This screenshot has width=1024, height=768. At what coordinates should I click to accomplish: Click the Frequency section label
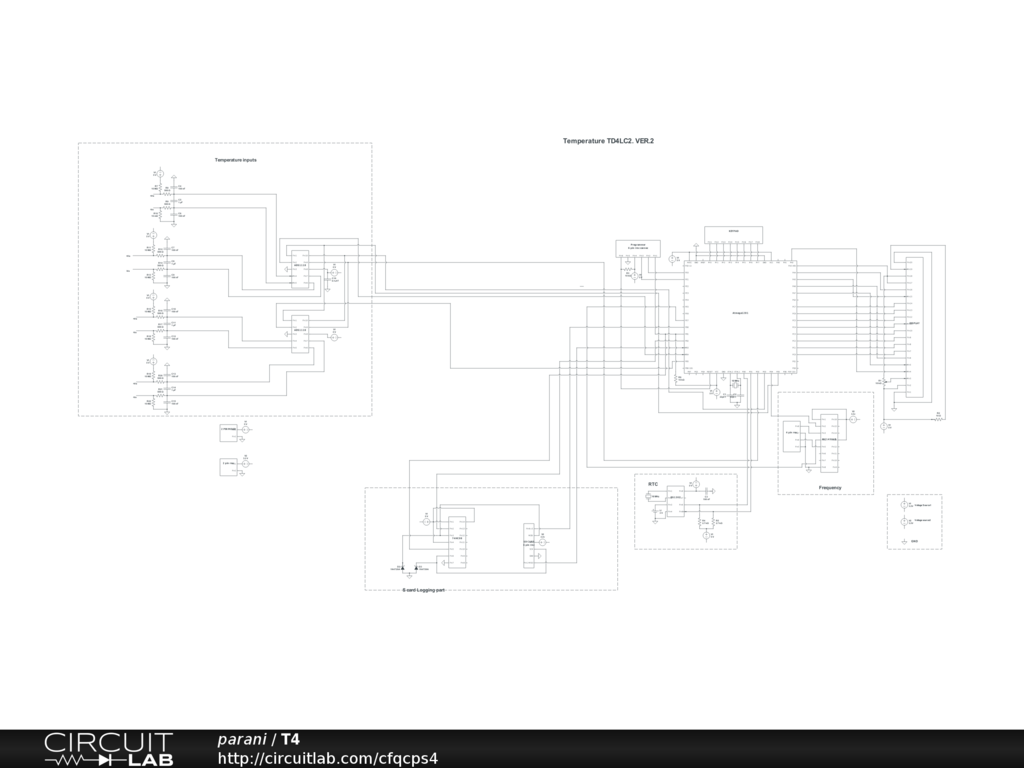click(829, 487)
